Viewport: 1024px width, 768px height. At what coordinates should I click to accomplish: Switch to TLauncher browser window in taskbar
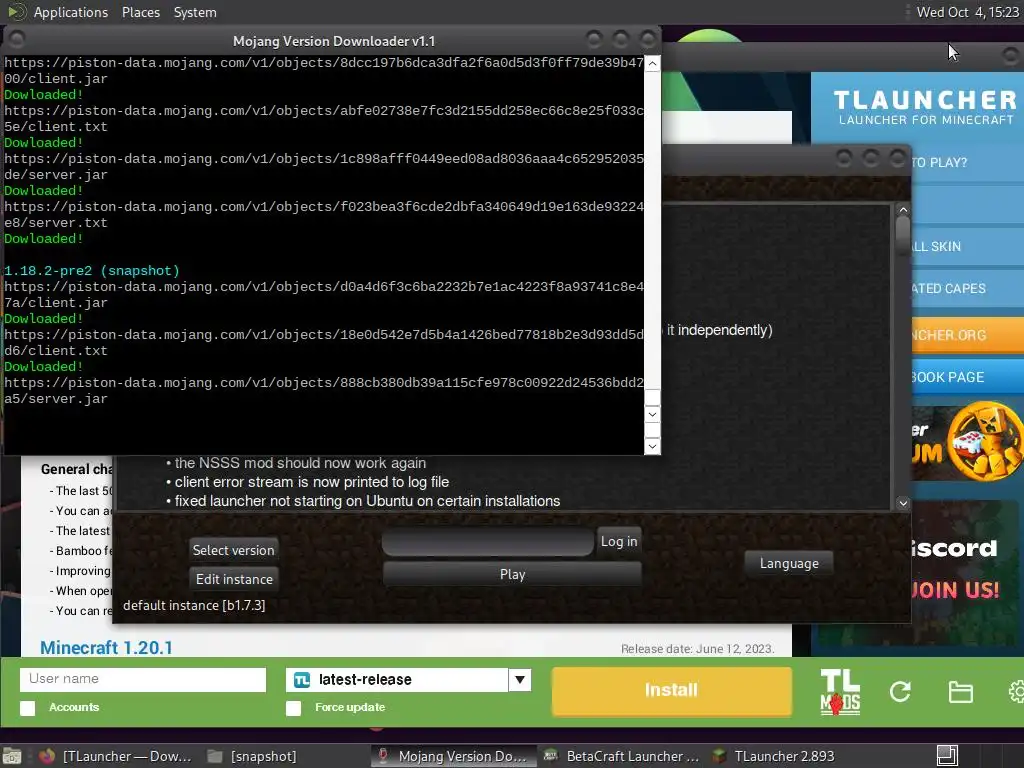[x=118, y=756]
